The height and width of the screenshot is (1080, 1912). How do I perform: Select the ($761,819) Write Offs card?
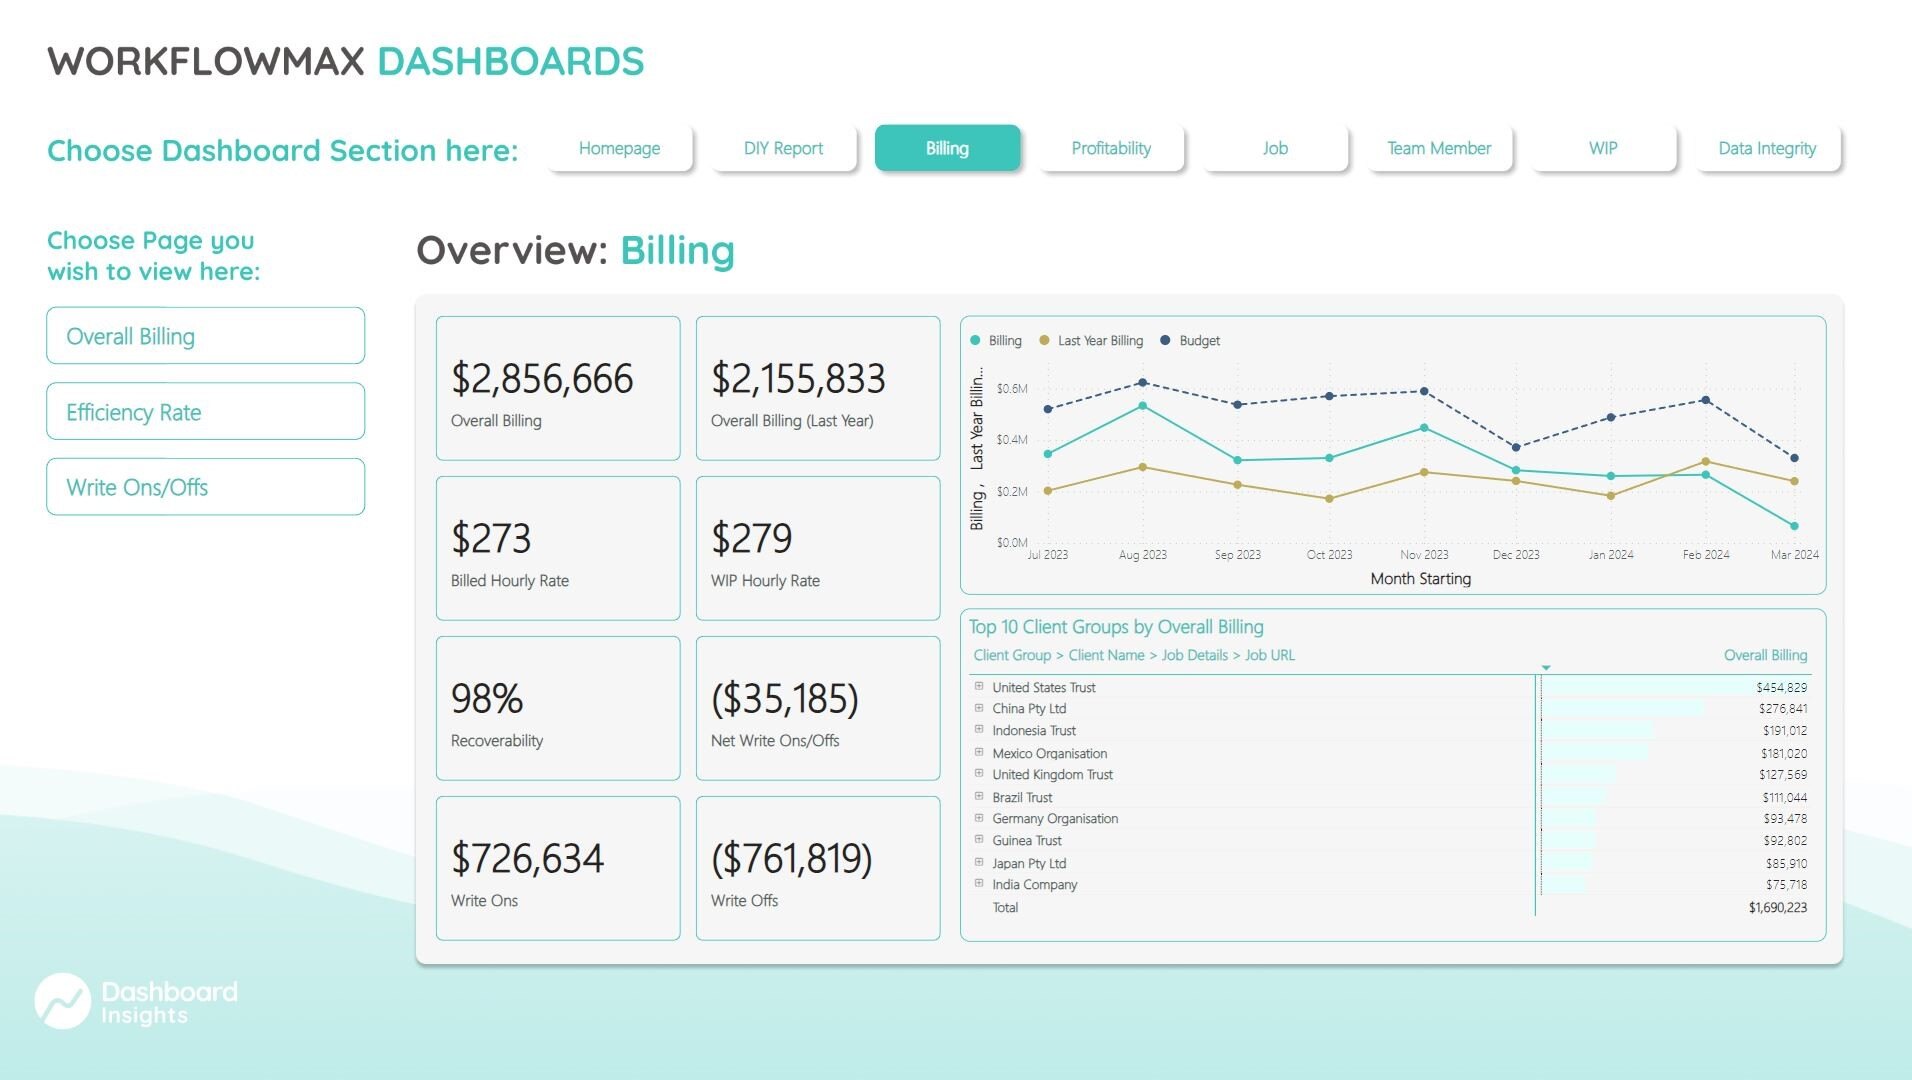coord(818,868)
